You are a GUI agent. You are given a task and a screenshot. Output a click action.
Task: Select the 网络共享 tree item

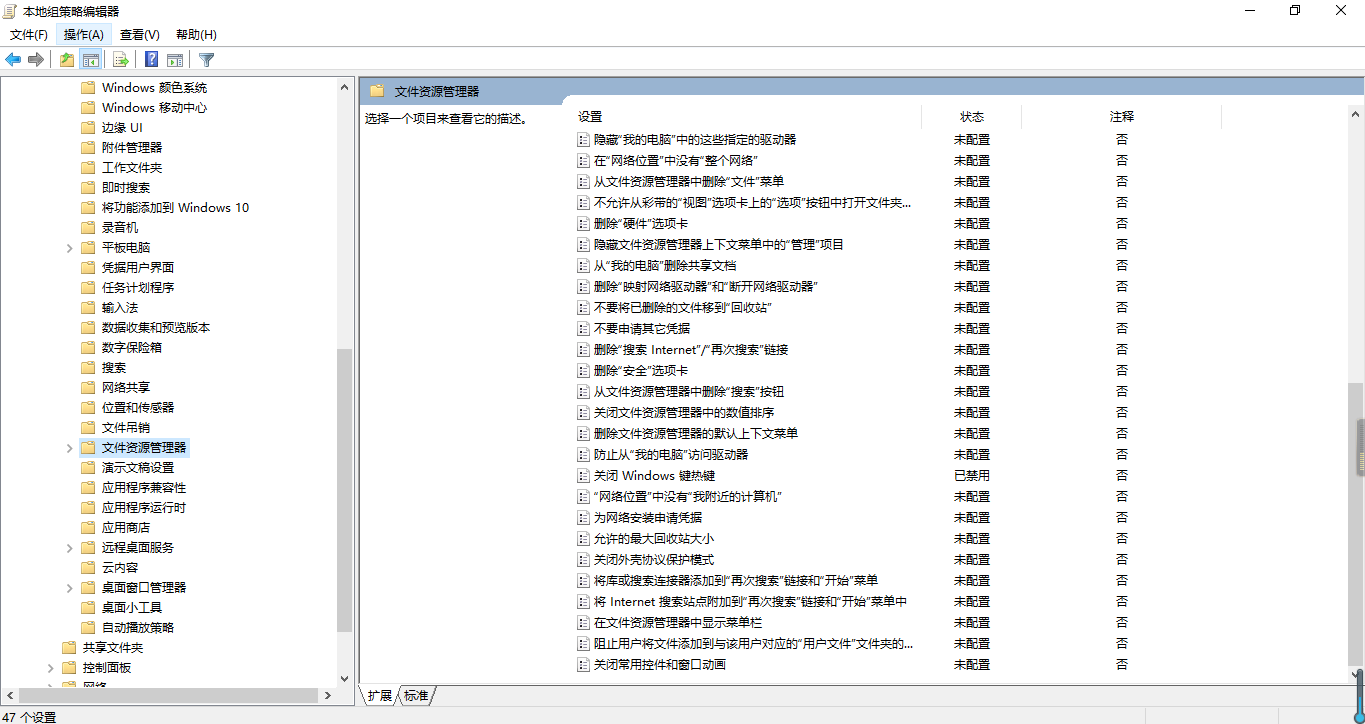(x=126, y=388)
